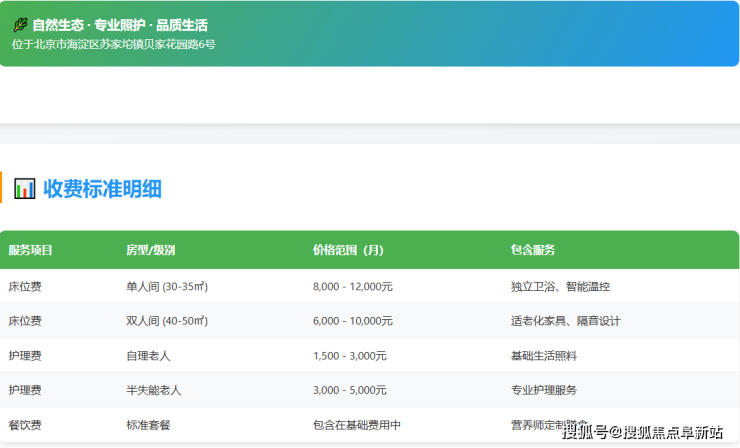Click the 房型/级别 column header

coord(150,250)
